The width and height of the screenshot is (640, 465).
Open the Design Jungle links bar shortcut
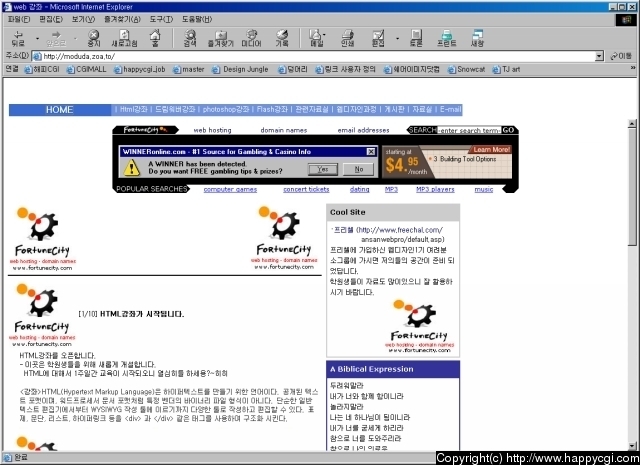click(240, 69)
